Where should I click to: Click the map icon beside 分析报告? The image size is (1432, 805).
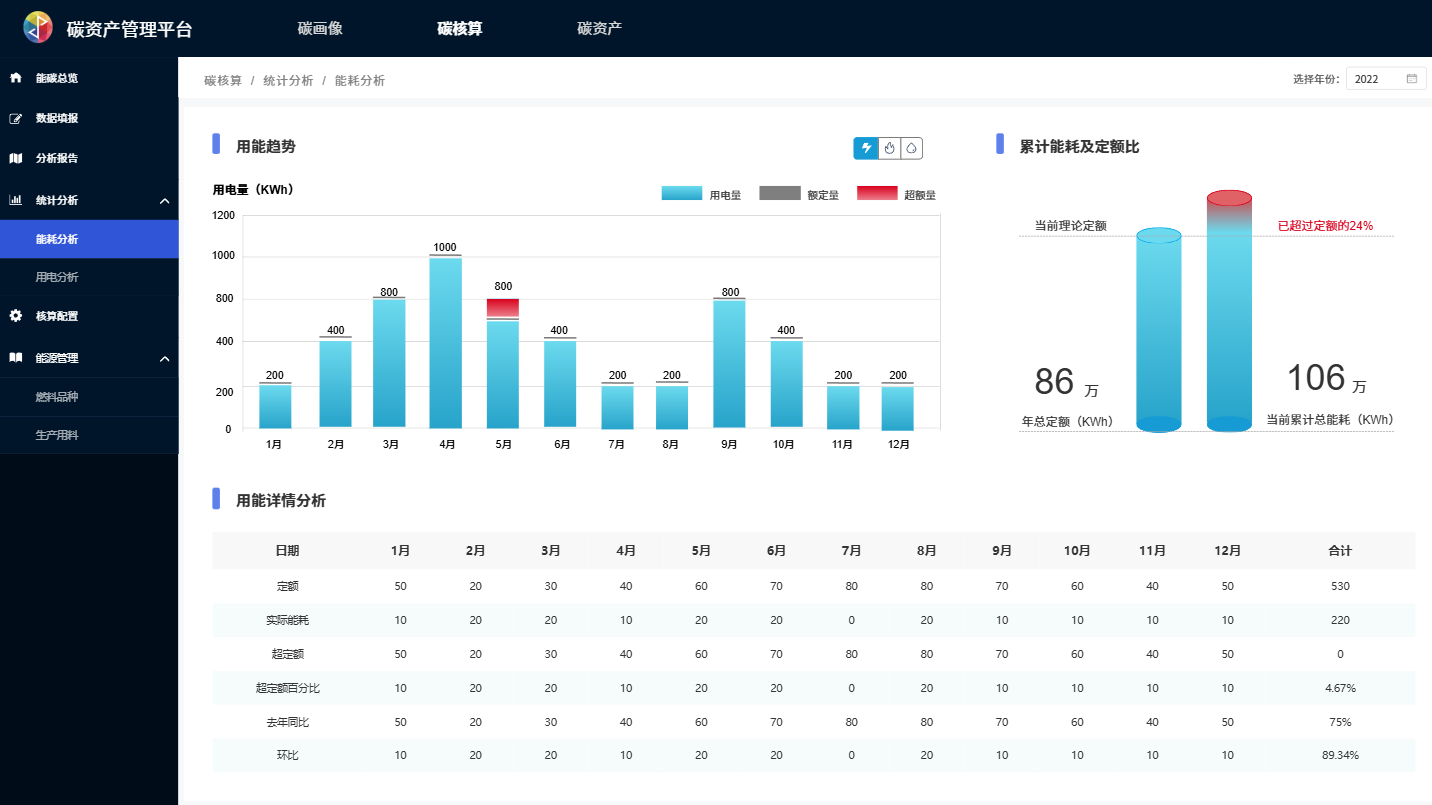coord(16,158)
